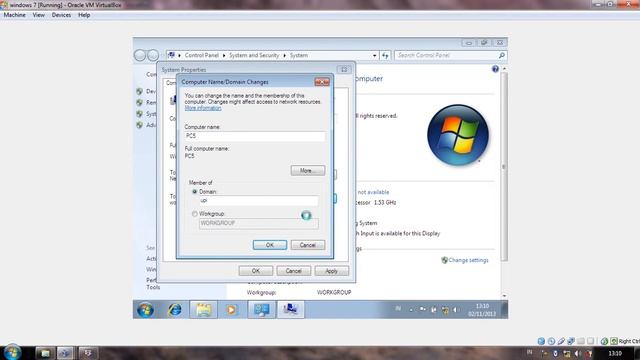Viewport: 640px width, 360px height.
Task: Click the Control Panel taskbar button in guest
Action: click(x=262, y=310)
